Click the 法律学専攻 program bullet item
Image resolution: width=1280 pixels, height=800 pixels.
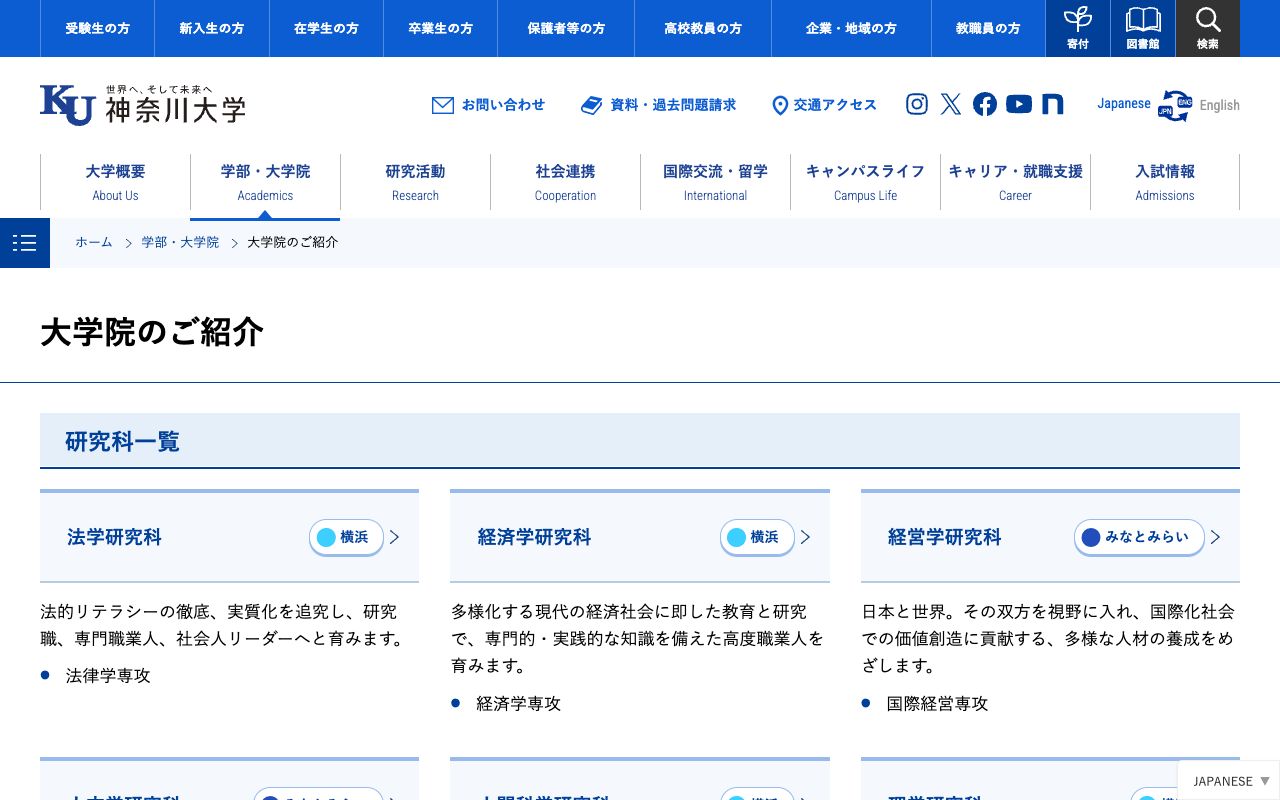pyautogui.click(x=108, y=675)
